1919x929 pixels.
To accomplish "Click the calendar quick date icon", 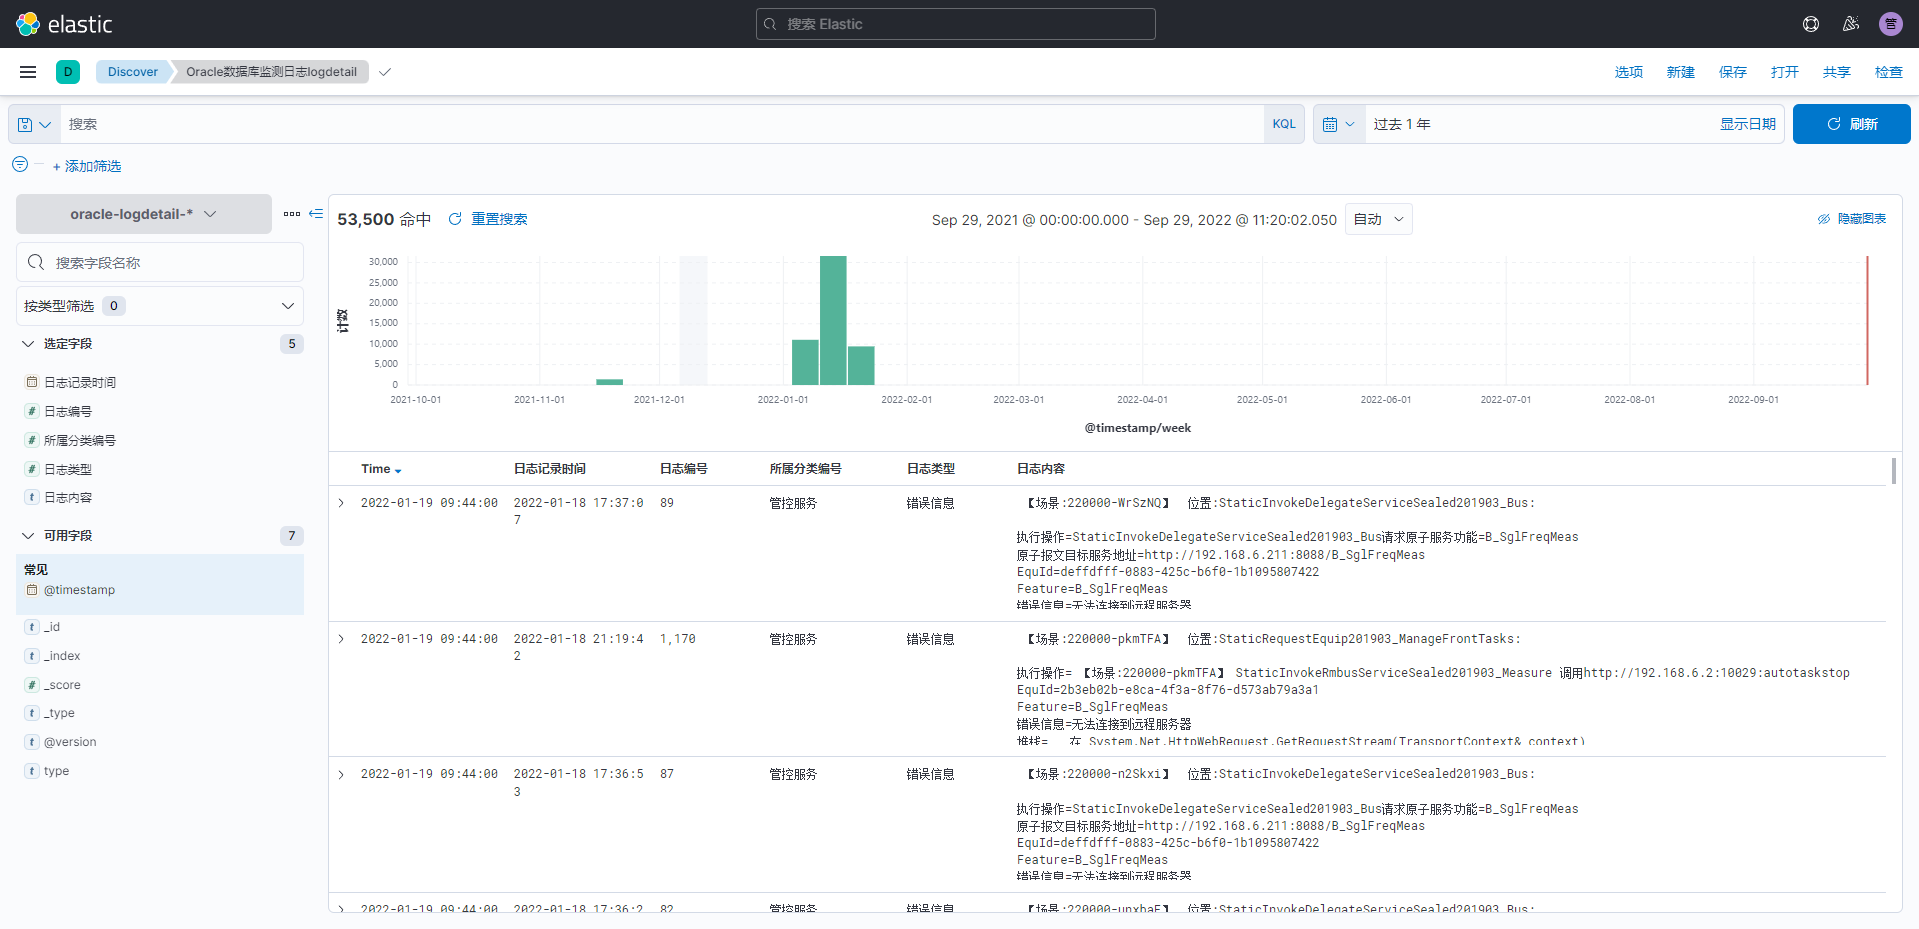I will 1338,124.
